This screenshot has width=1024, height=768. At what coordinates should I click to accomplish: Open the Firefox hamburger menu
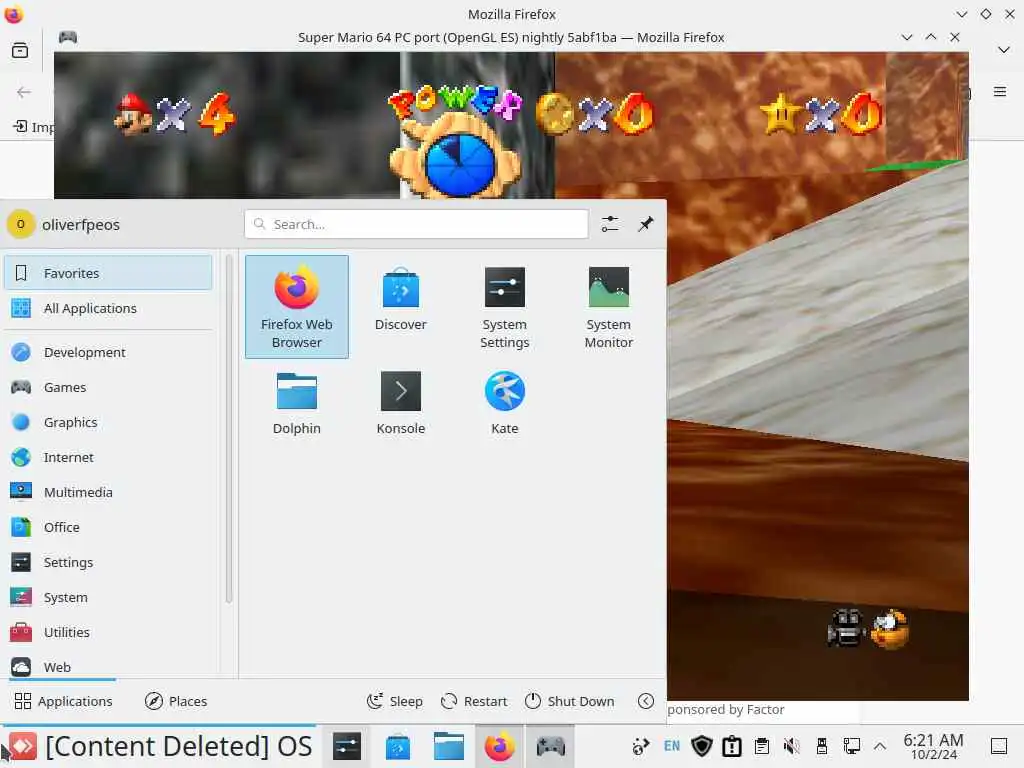(999, 91)
